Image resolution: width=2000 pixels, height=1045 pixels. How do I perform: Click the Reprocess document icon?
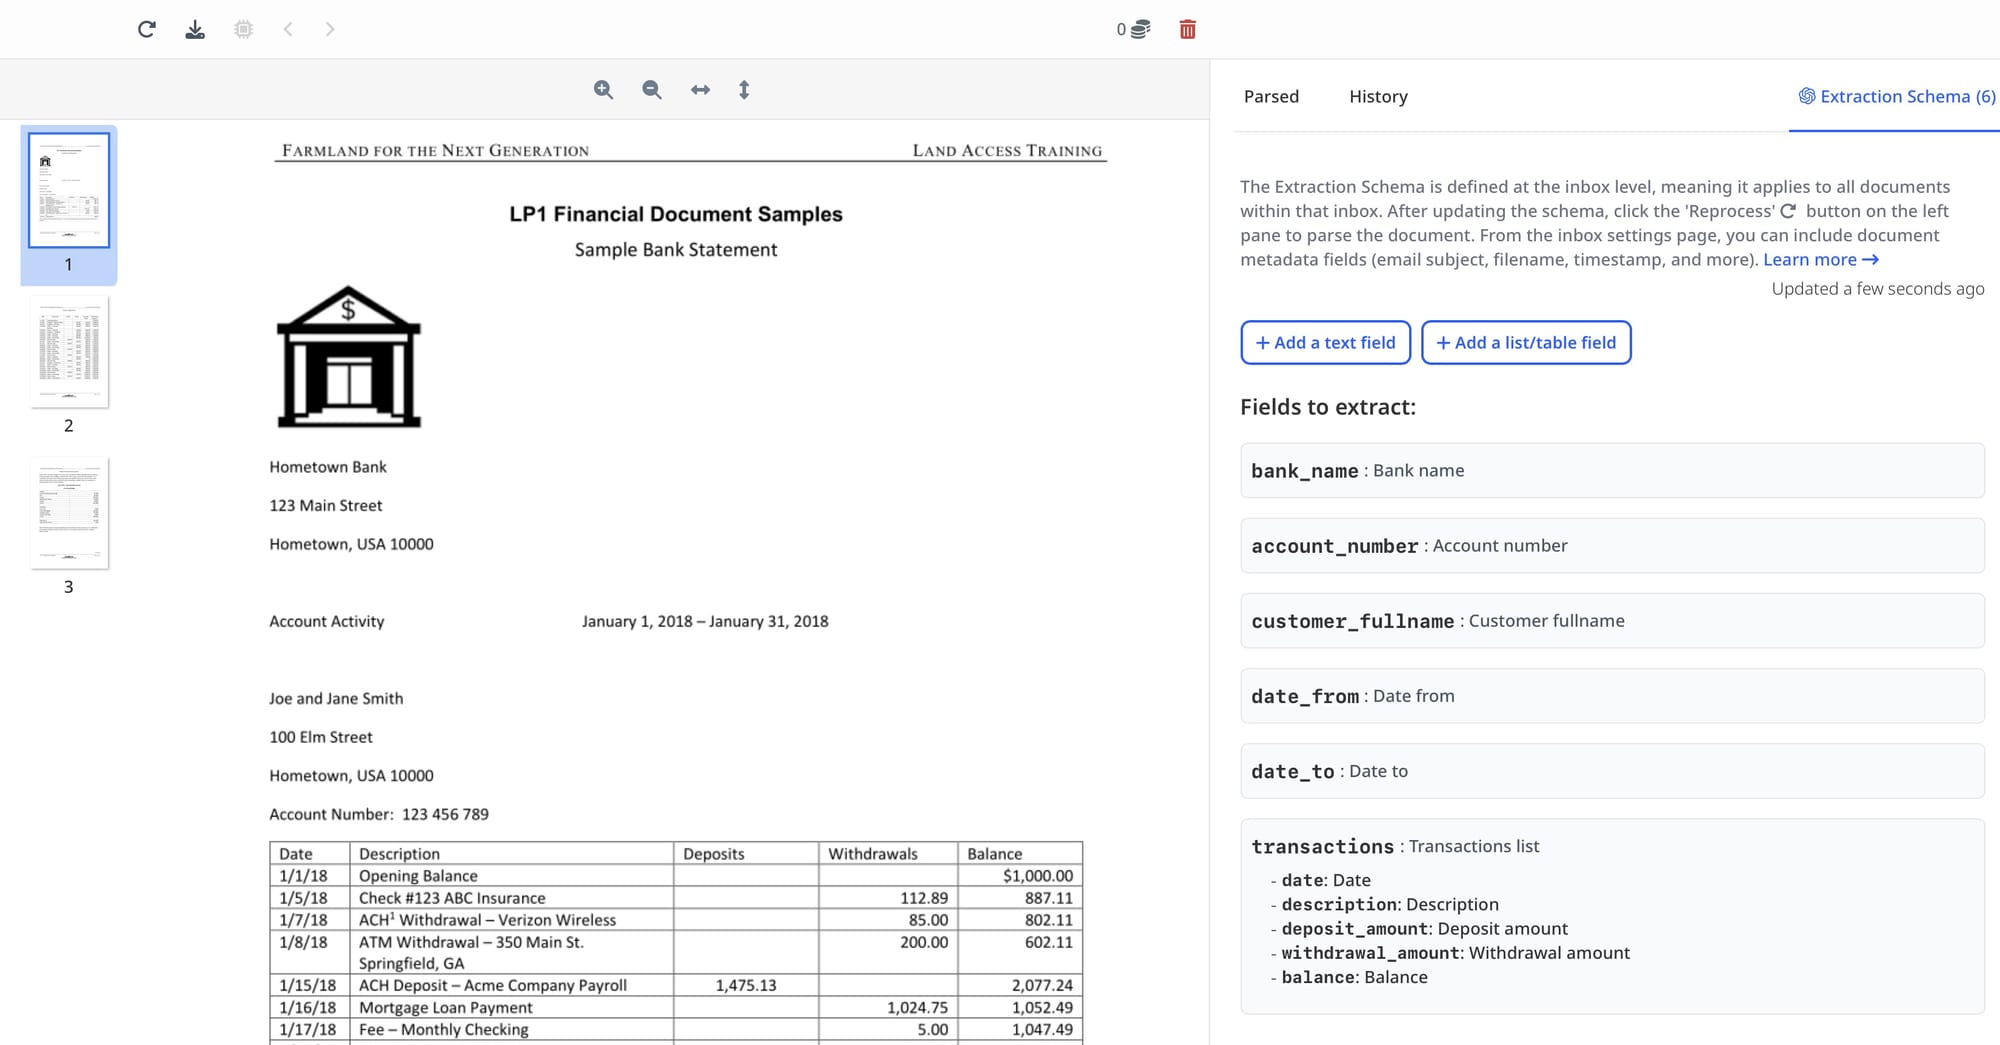tap(147, 29)
